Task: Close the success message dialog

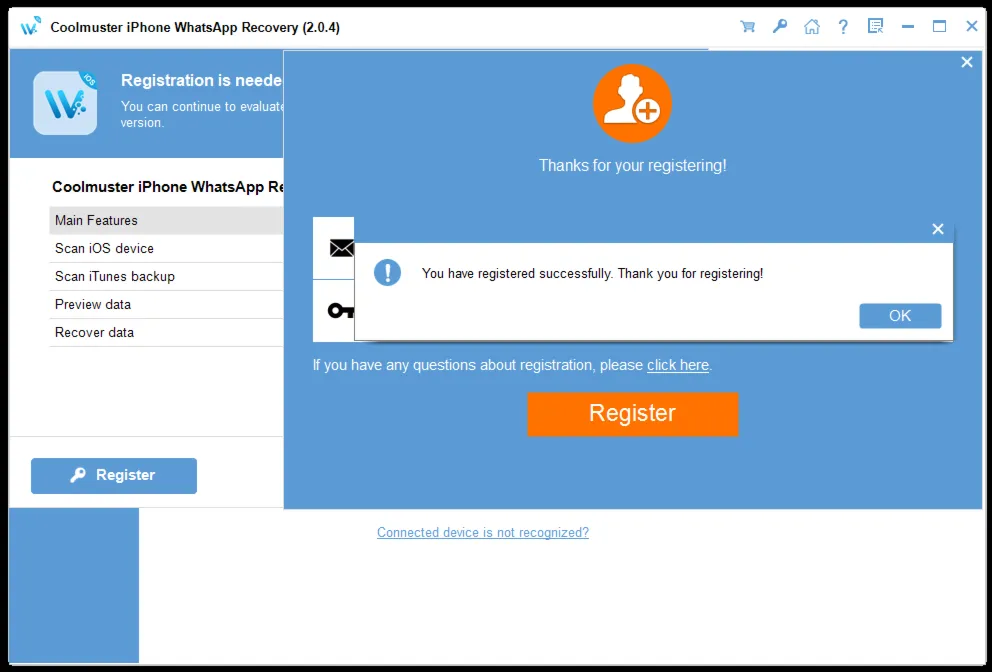Action: 938,229
